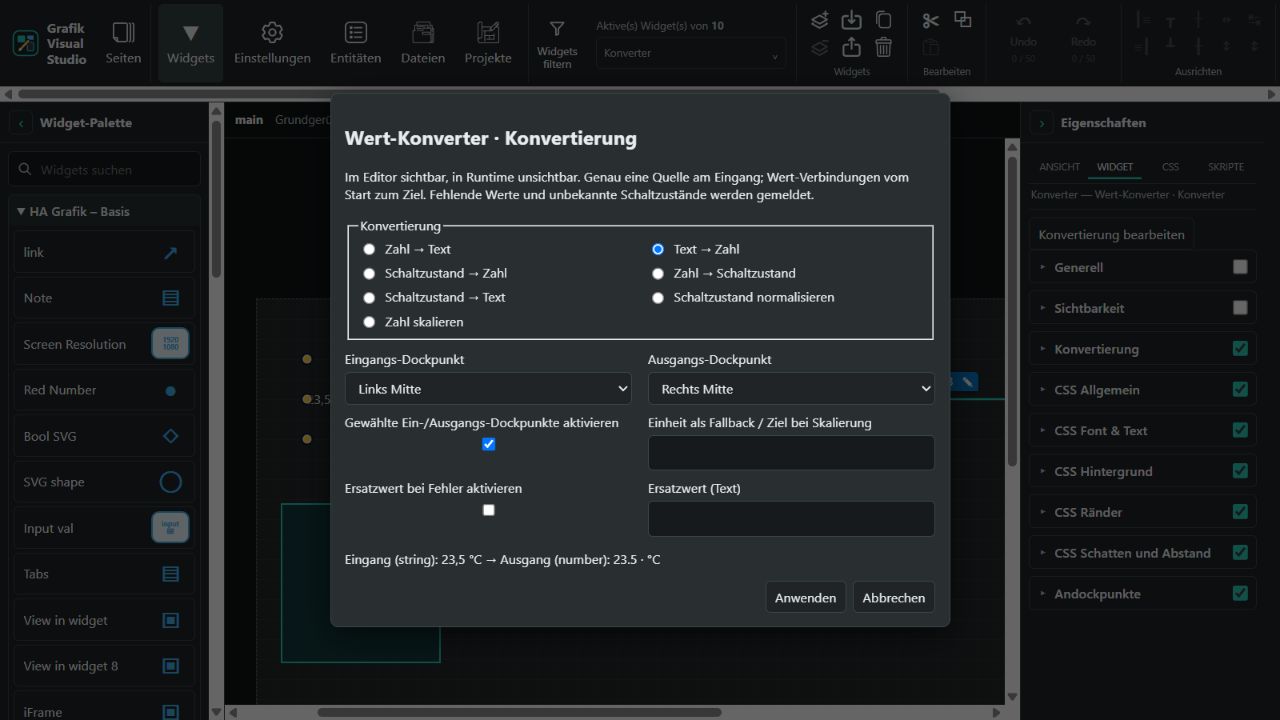Viewport: 1280px width, 720px height.
Task: Choose the Bool SVG diamond icon
Action: click(171, 436)
